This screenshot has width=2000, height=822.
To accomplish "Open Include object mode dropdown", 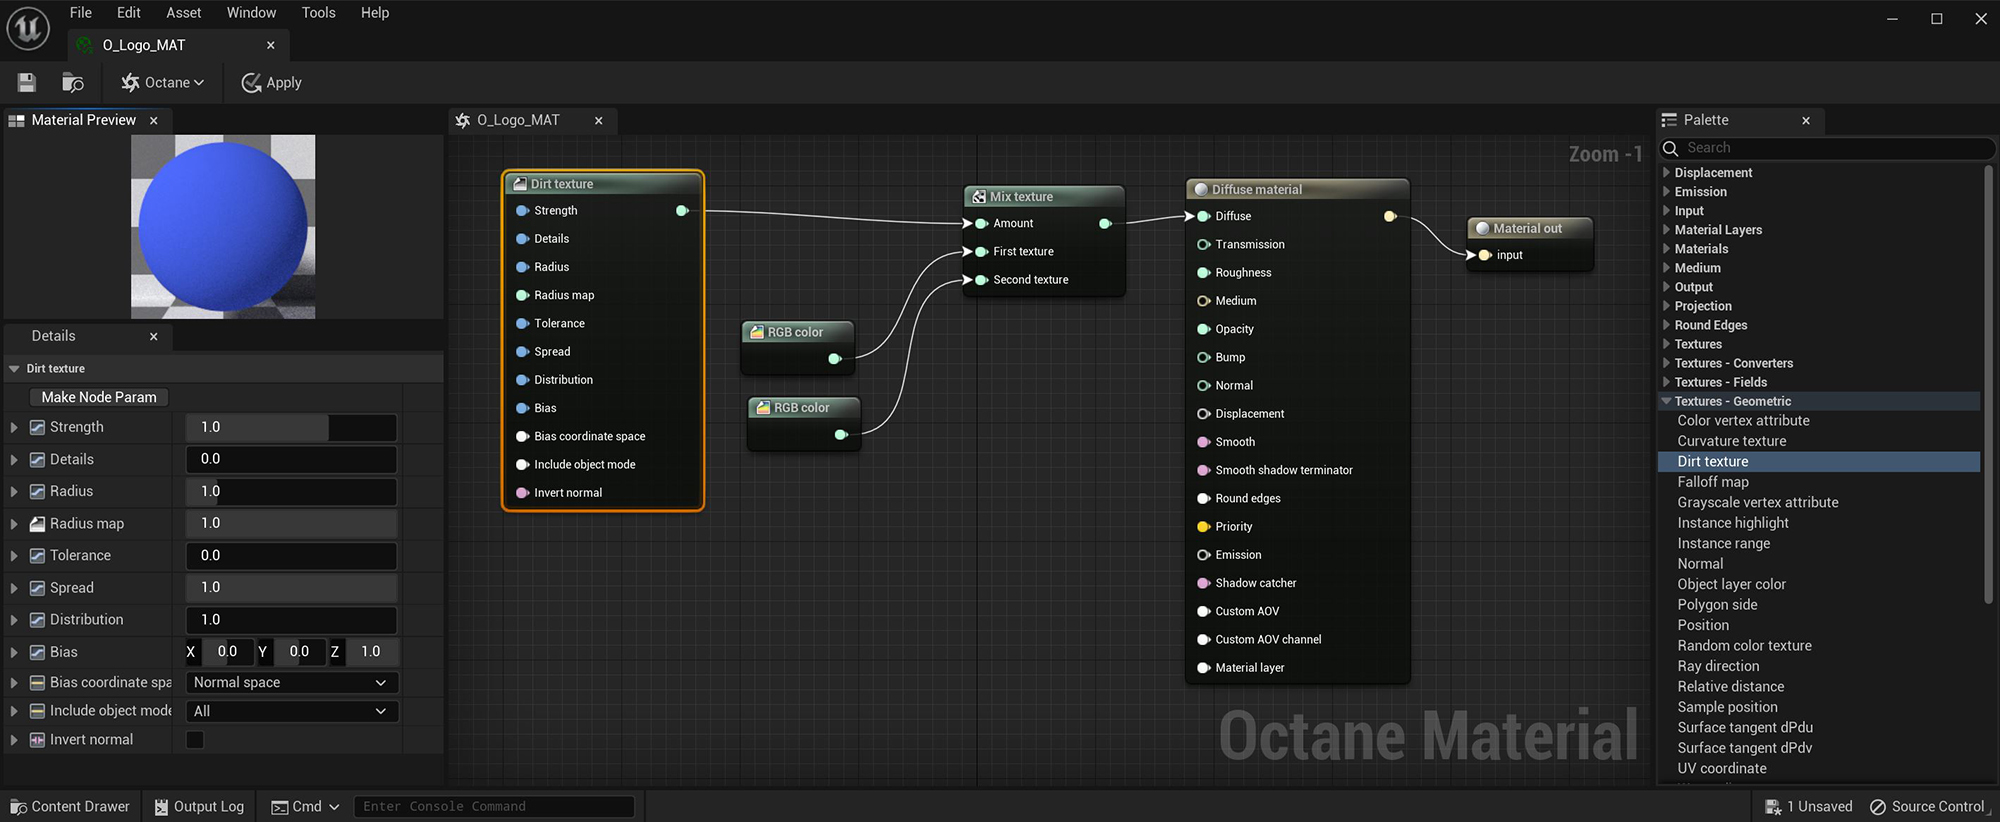I will [x=292, y=711].
